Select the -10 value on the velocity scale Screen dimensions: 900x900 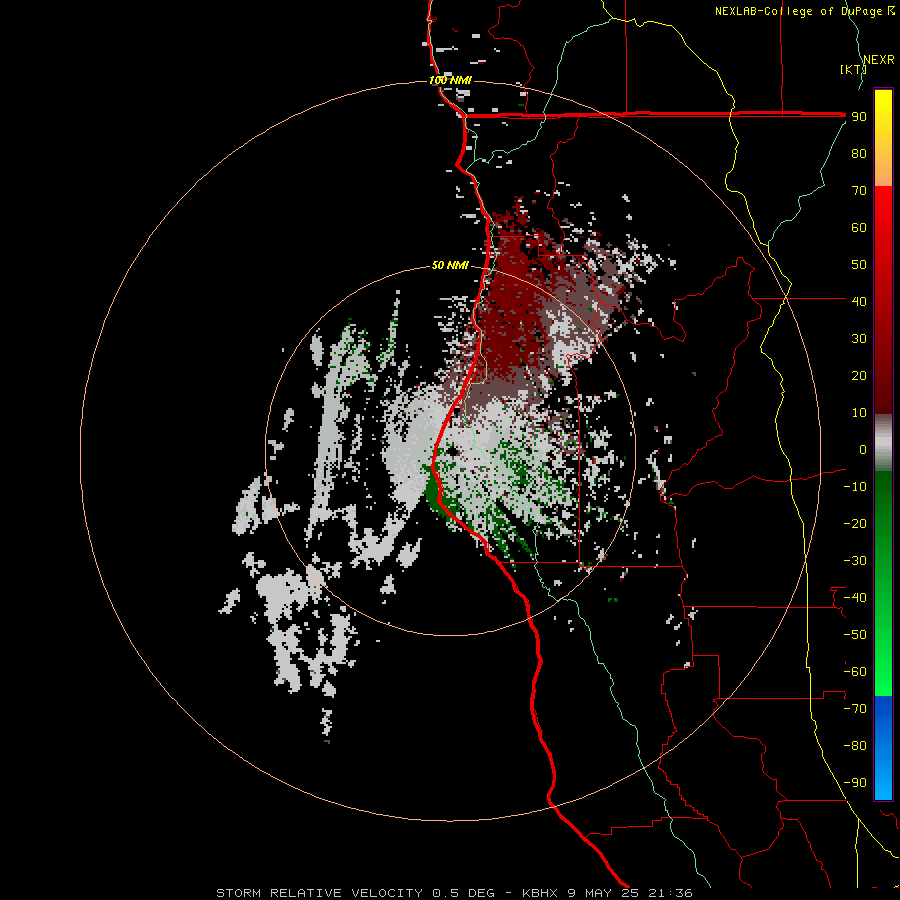click(855, 487)
